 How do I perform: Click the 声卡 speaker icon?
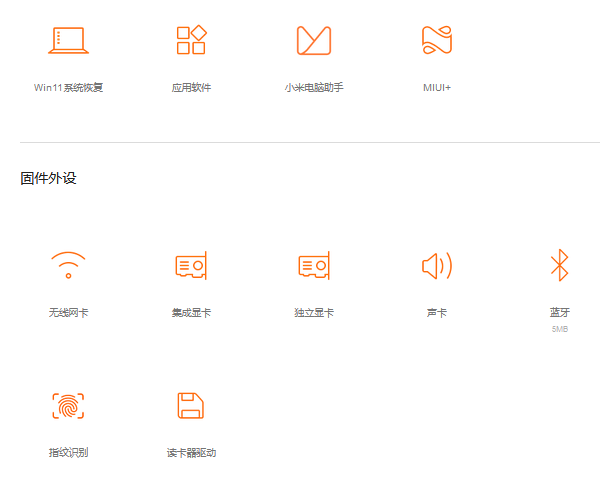pyautogui.click(x=437, y=266)
